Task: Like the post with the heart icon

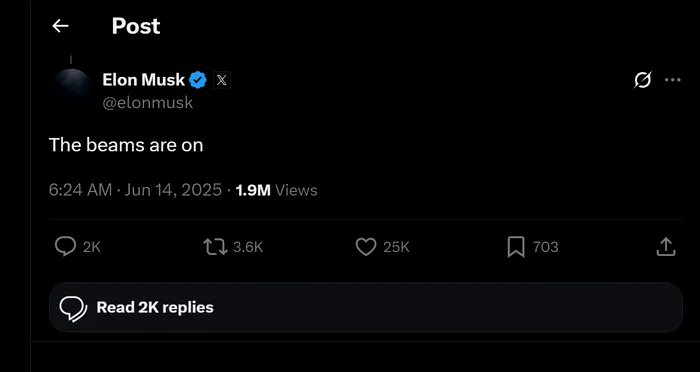Action: point(366,247)
